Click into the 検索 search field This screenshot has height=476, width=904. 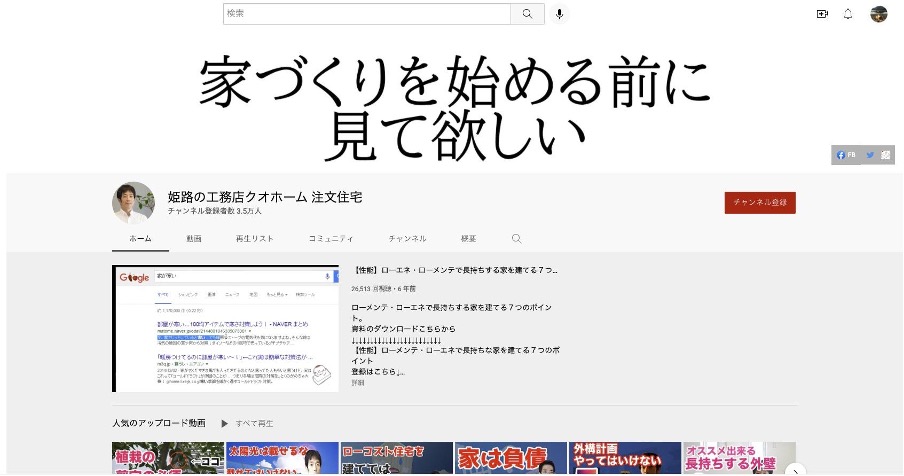366,14
